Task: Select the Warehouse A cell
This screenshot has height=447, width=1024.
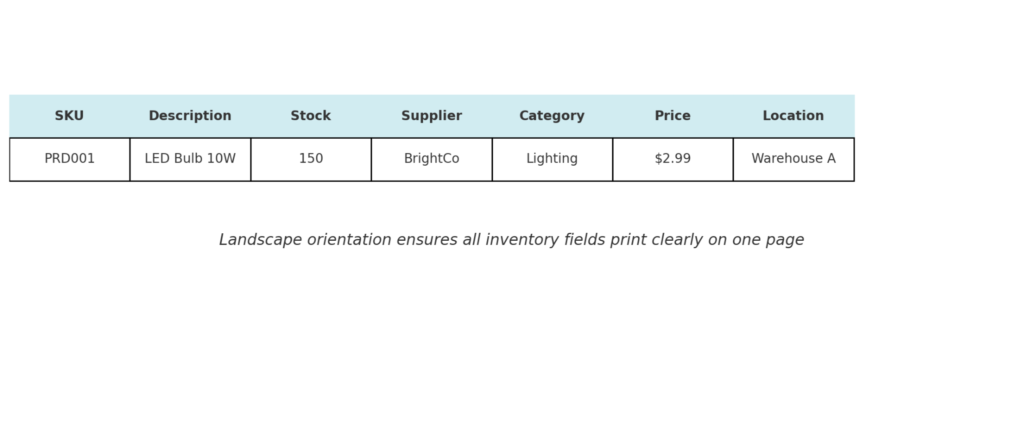Action: (793, 159)
